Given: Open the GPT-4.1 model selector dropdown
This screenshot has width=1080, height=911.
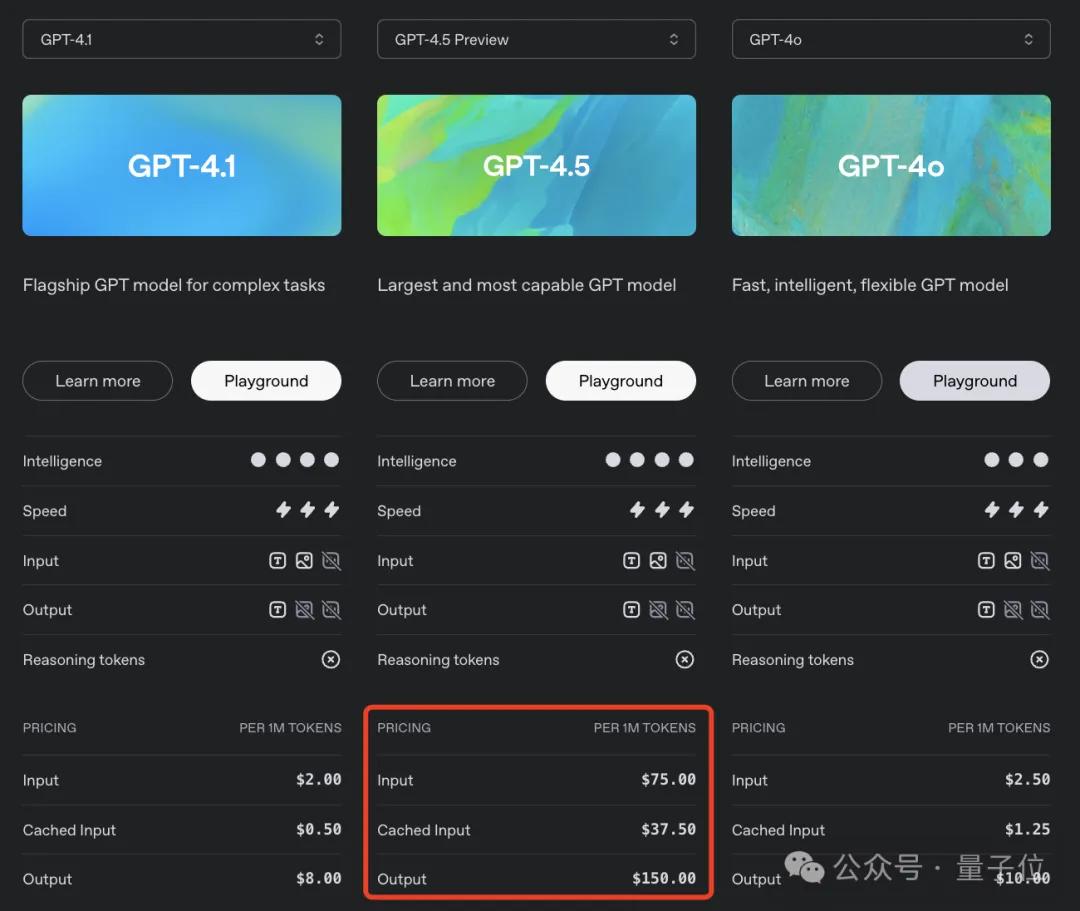Looking at the screenshot, I should [181, 39].
